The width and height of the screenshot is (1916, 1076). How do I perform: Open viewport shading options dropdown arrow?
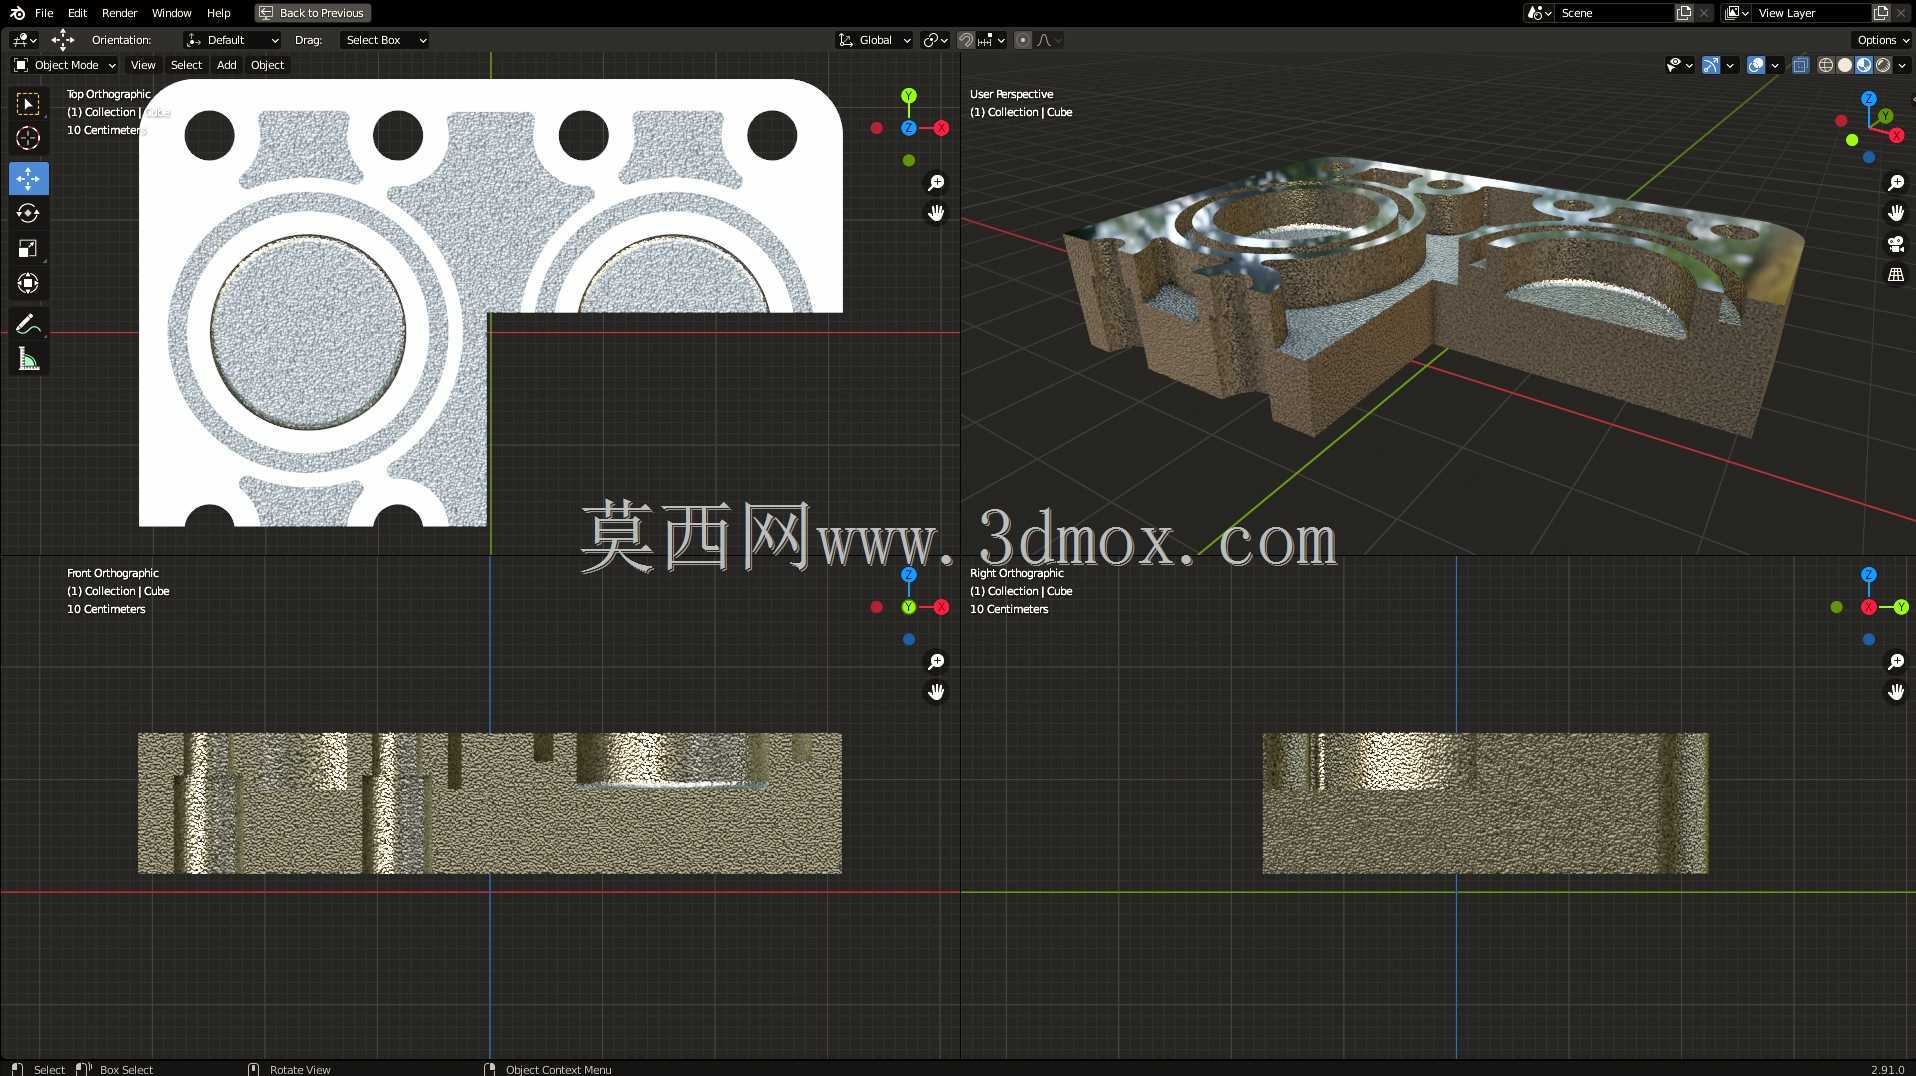coord(1902,65)
